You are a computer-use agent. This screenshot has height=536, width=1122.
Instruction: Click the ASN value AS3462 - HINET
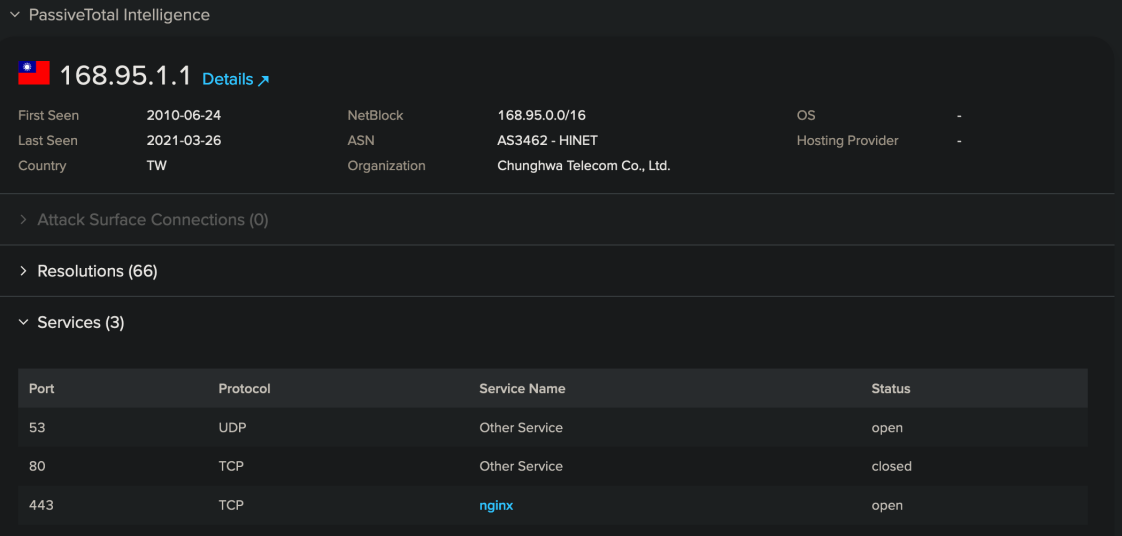[x=547, y=141]
